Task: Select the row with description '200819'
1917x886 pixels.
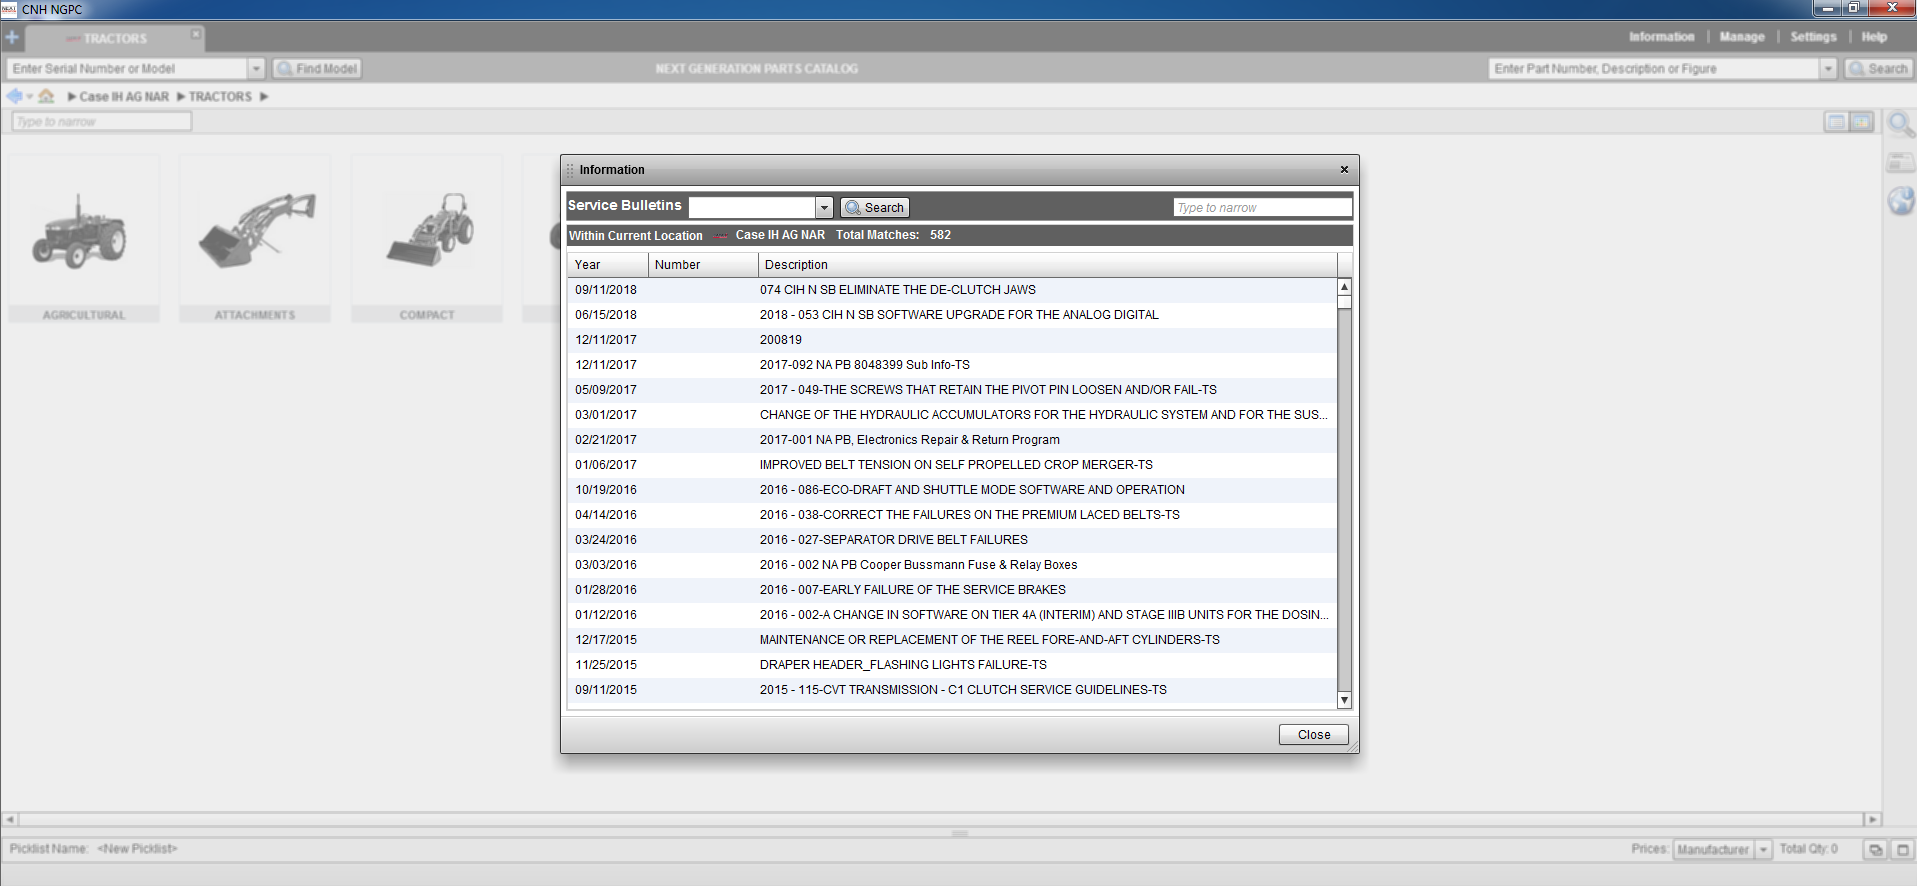Action: (952, 340)
